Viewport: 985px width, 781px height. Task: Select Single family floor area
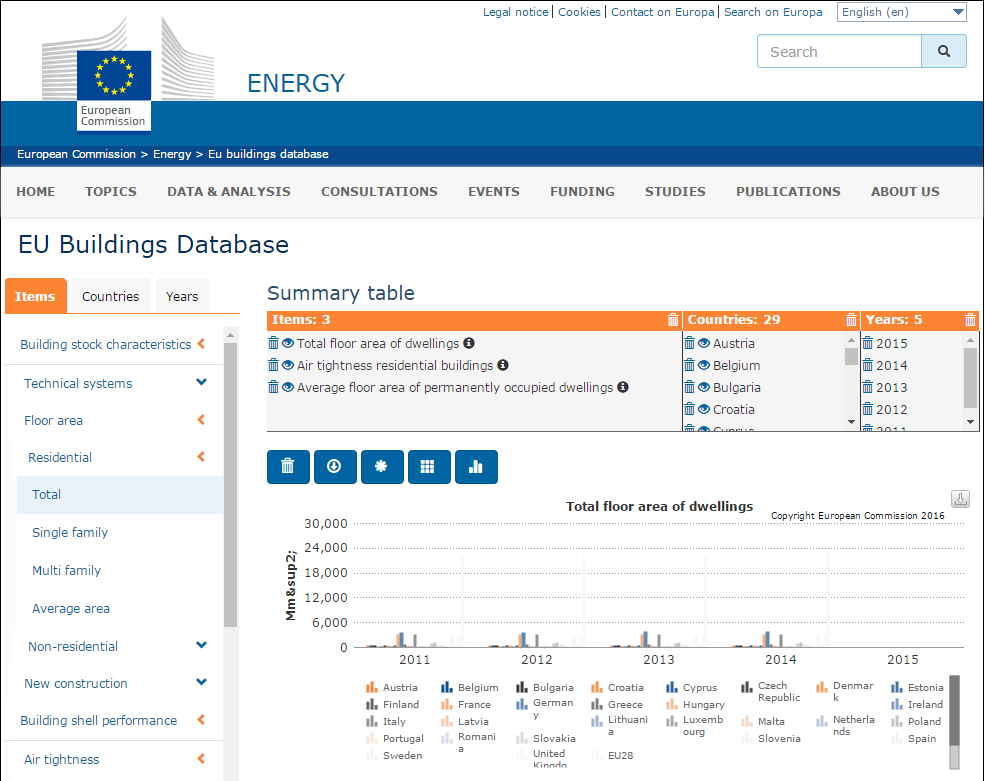[70, 532]
